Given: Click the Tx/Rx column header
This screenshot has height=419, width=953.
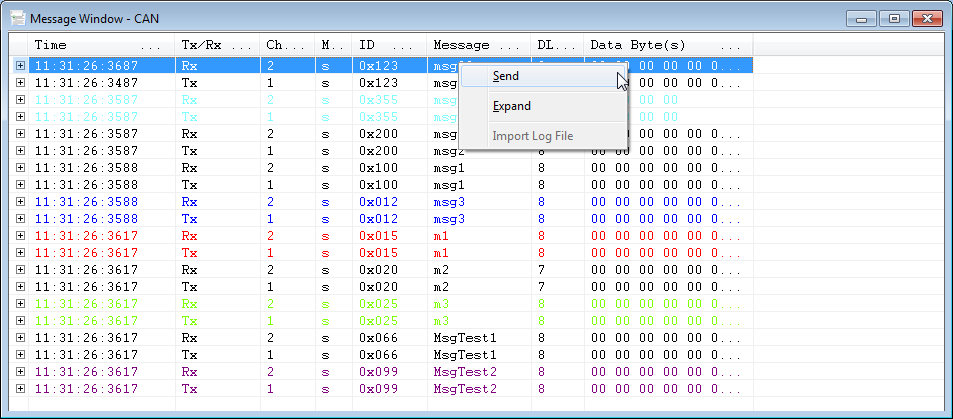Looking at the screenshot, I should point(218,45).
